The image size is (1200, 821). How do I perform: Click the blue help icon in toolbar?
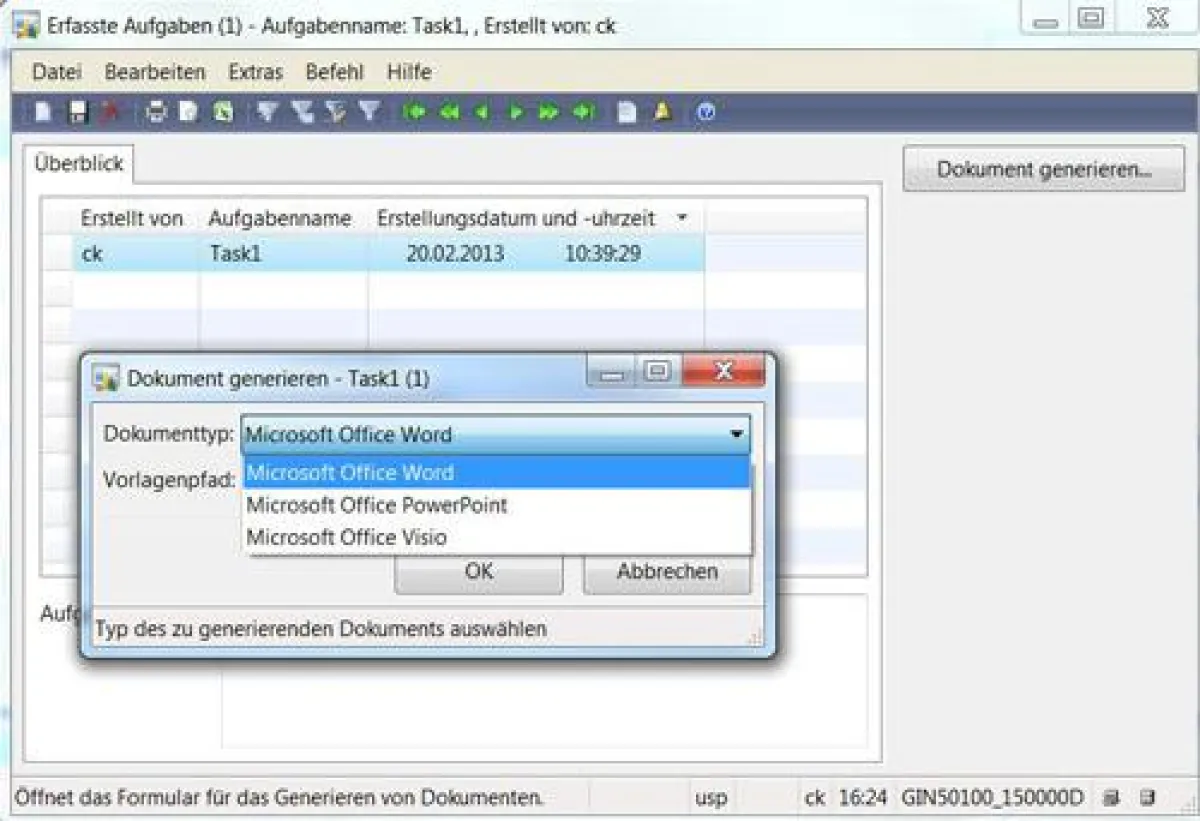[706, 113]
